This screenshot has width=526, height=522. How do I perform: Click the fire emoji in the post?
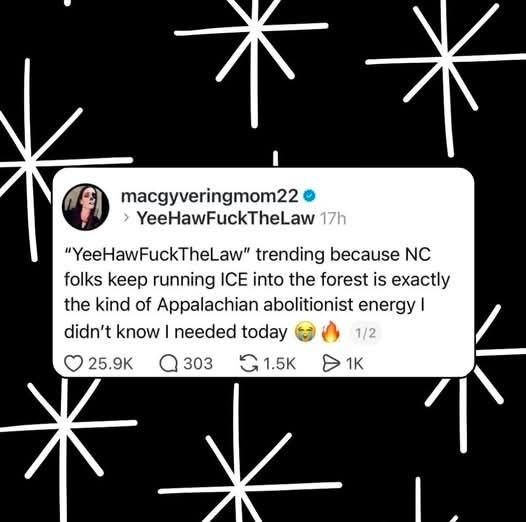pos(330,332)
